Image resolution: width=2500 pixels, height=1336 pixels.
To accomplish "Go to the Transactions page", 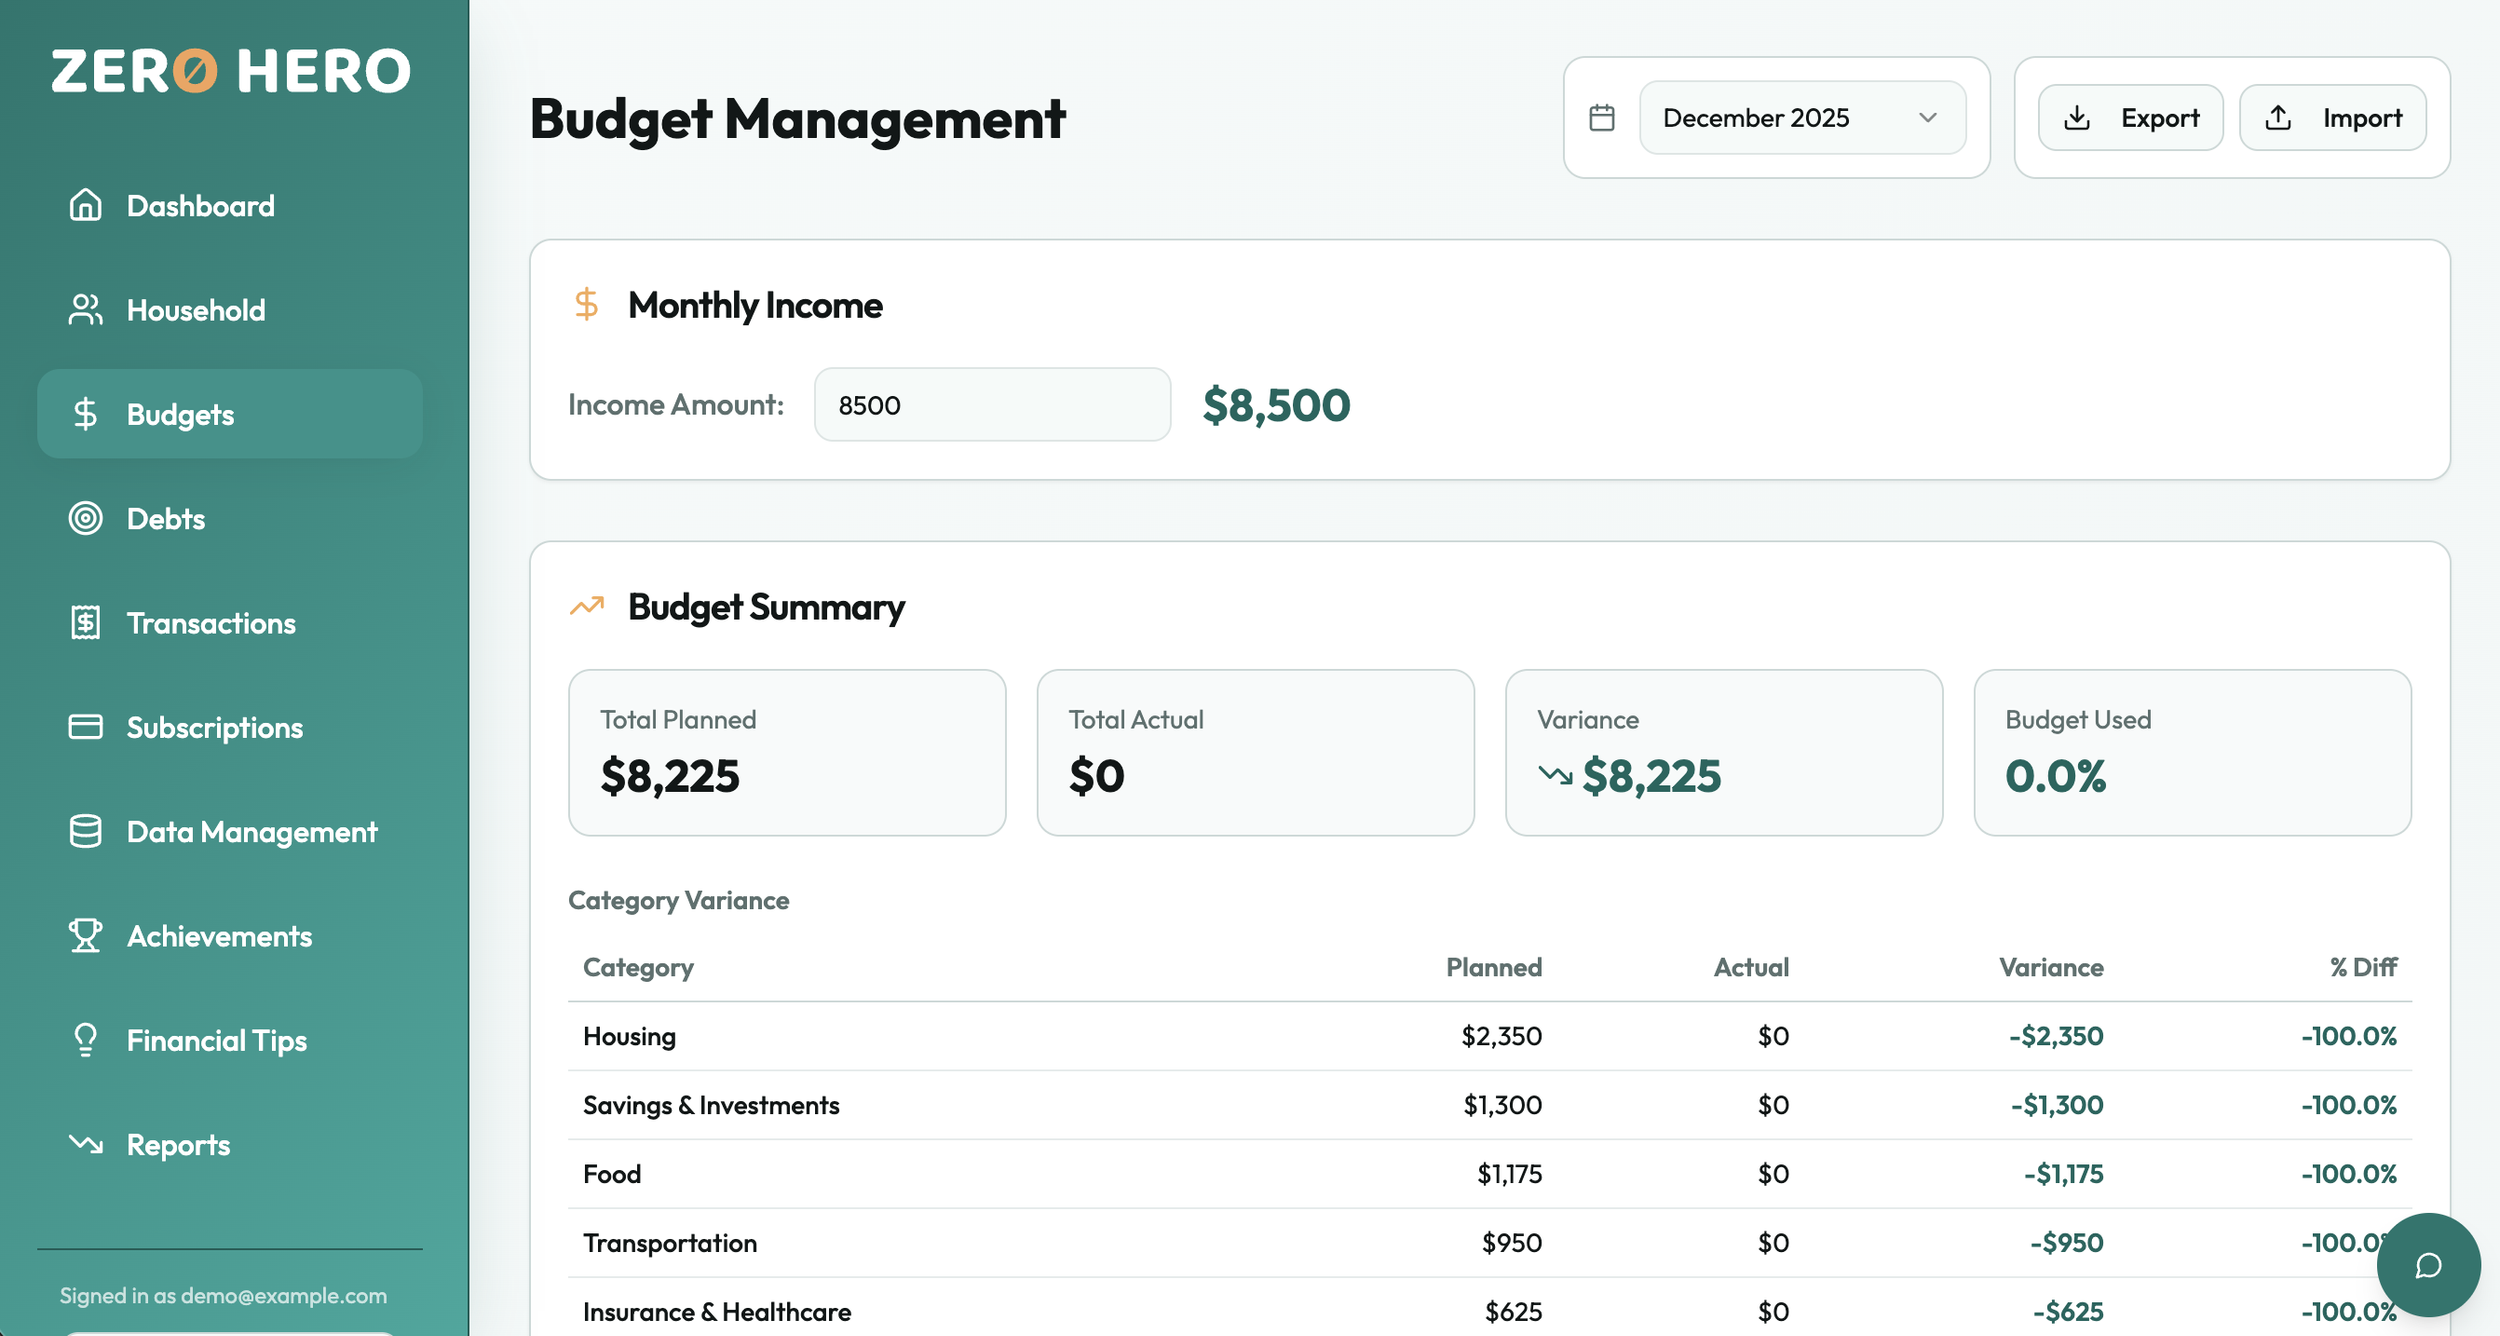I will click(x=211, y=623).
